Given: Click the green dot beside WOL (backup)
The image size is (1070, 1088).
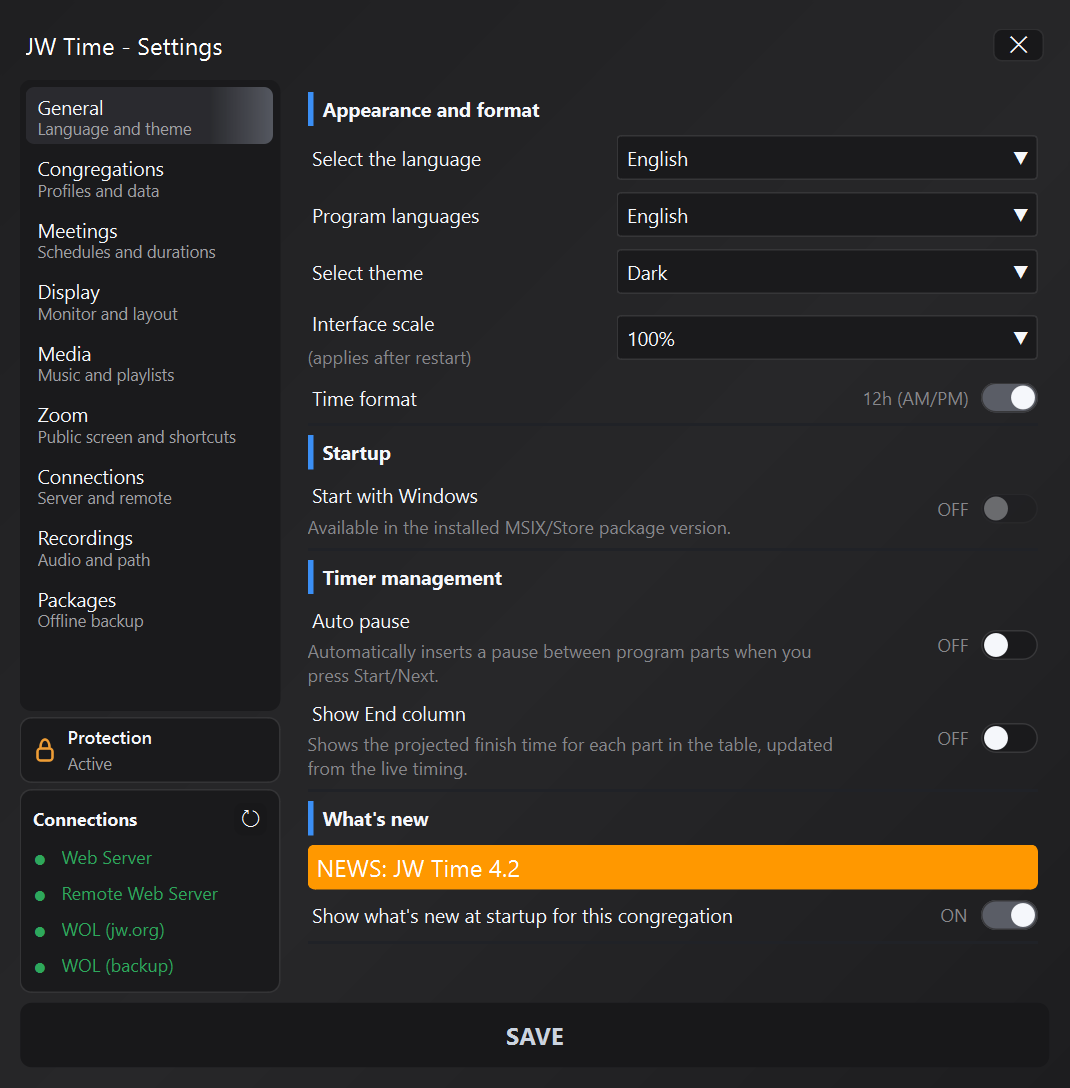Looking at the screenshot, I should click(40, 967).
